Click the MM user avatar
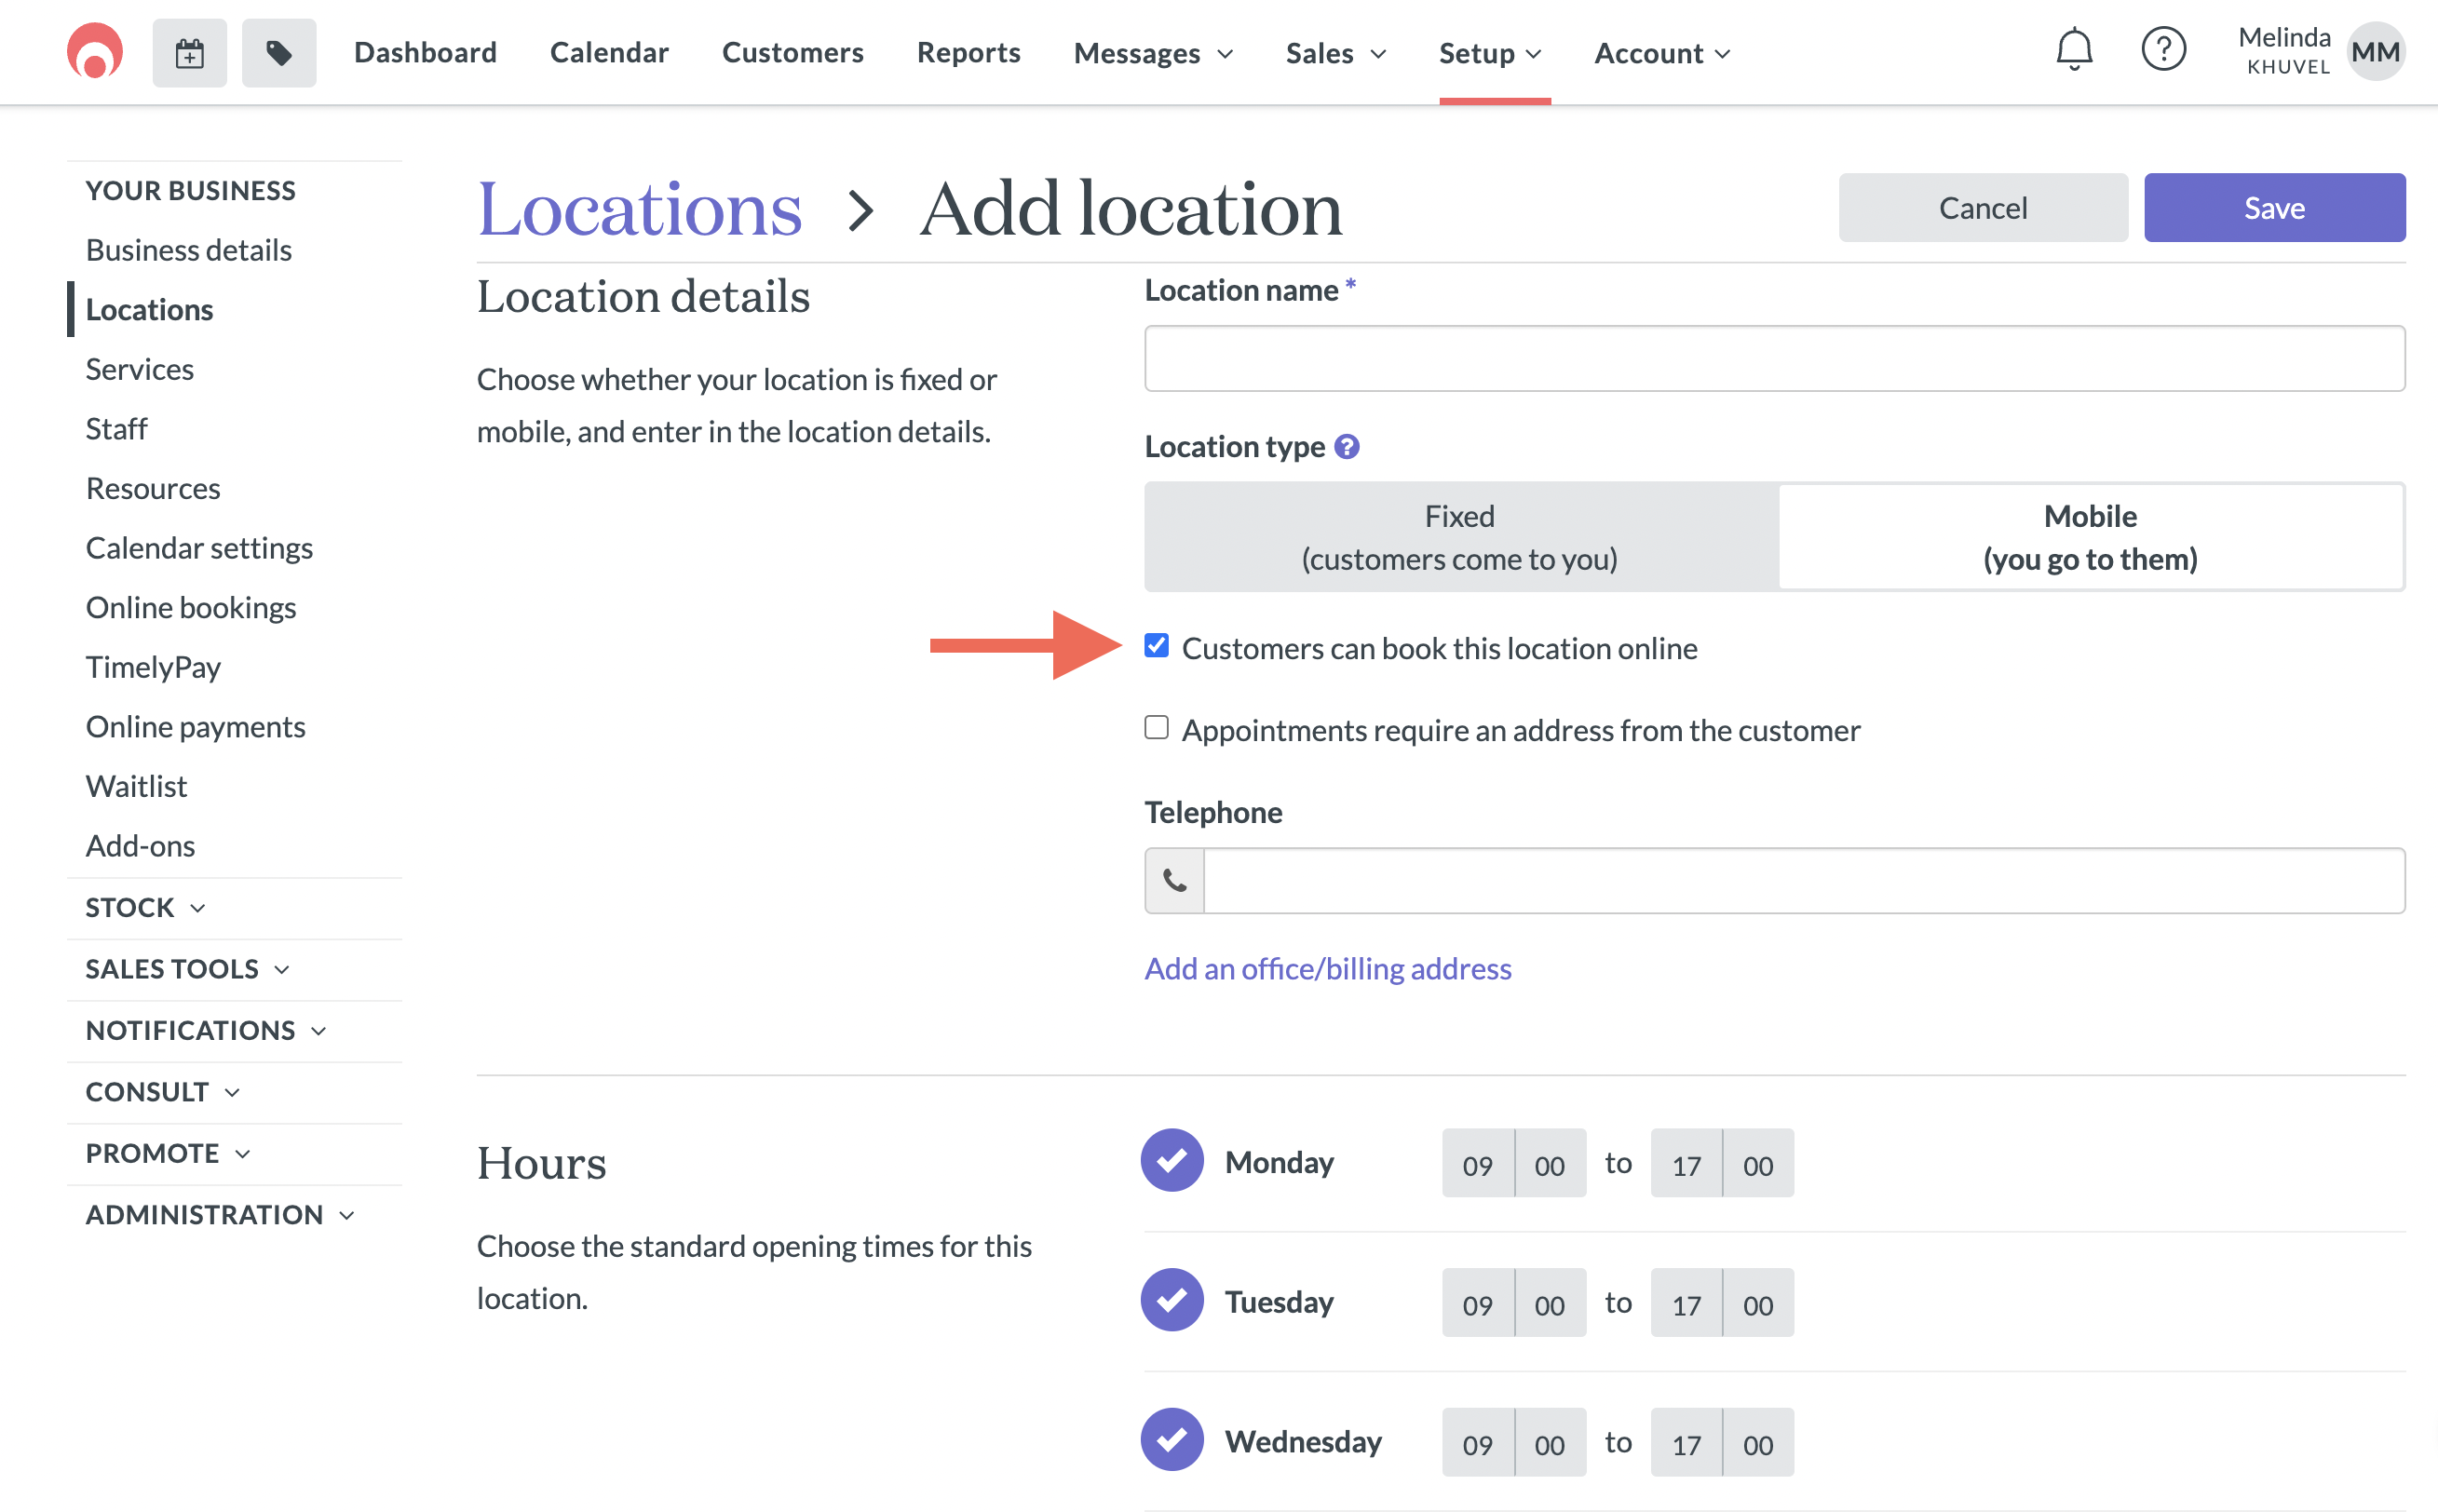Viewport: 2438px width, 1512px height. point(2375,52)
